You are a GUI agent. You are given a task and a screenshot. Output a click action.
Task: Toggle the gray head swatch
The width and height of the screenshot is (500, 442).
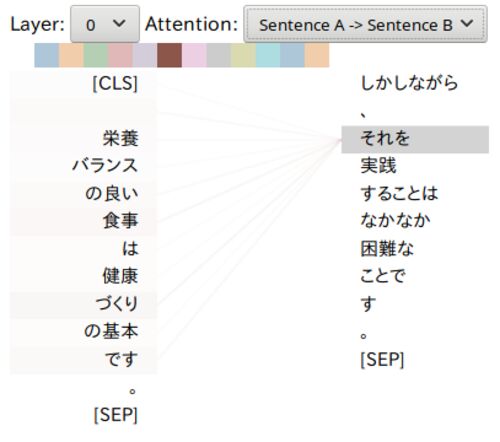[219, 55]
